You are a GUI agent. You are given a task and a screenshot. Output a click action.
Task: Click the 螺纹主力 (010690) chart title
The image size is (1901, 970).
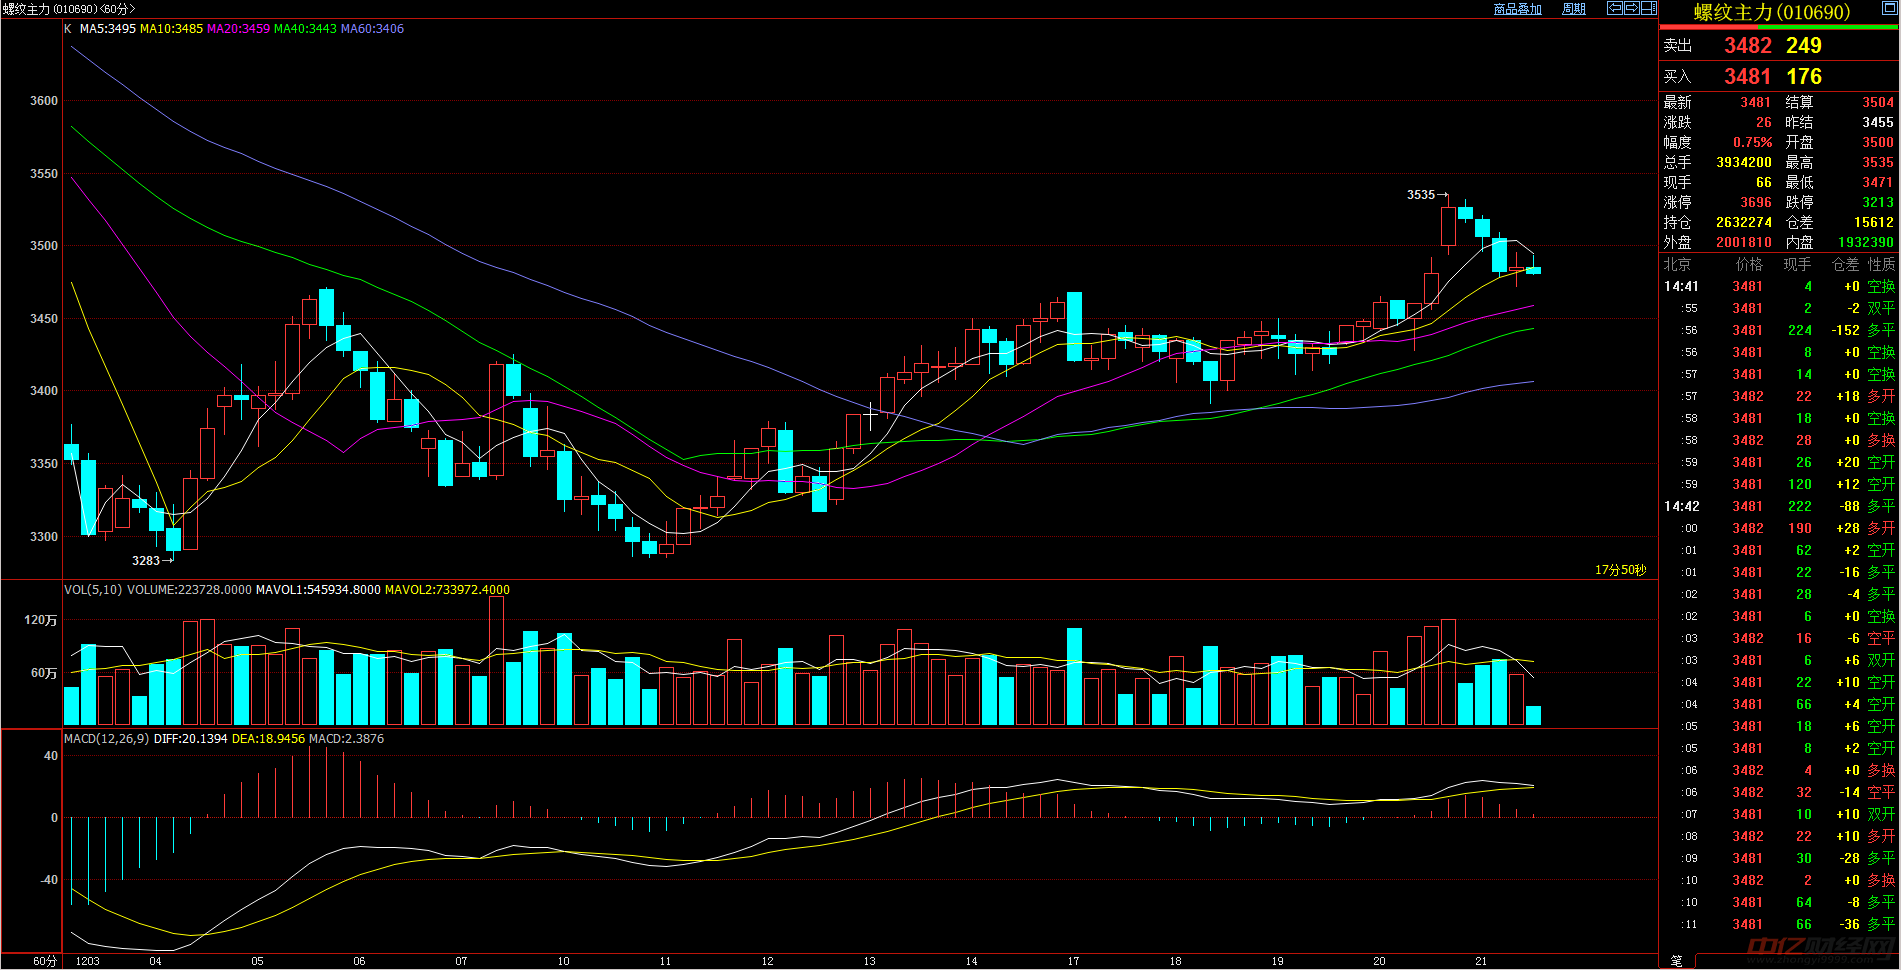click(x=68, y=9)
